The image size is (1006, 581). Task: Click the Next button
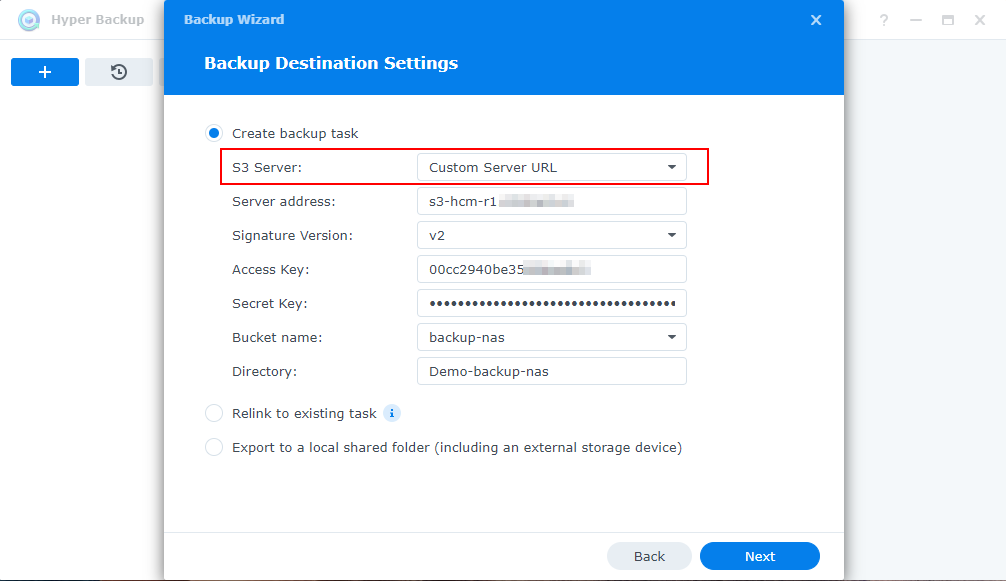coord(759,556)
